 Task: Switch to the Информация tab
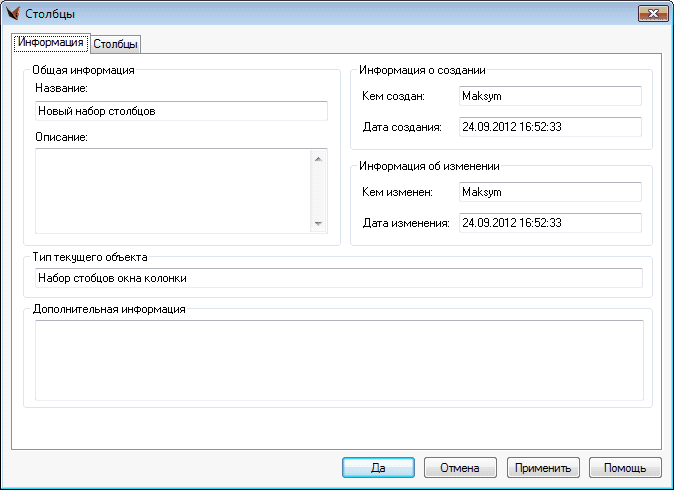coord(50,43)
